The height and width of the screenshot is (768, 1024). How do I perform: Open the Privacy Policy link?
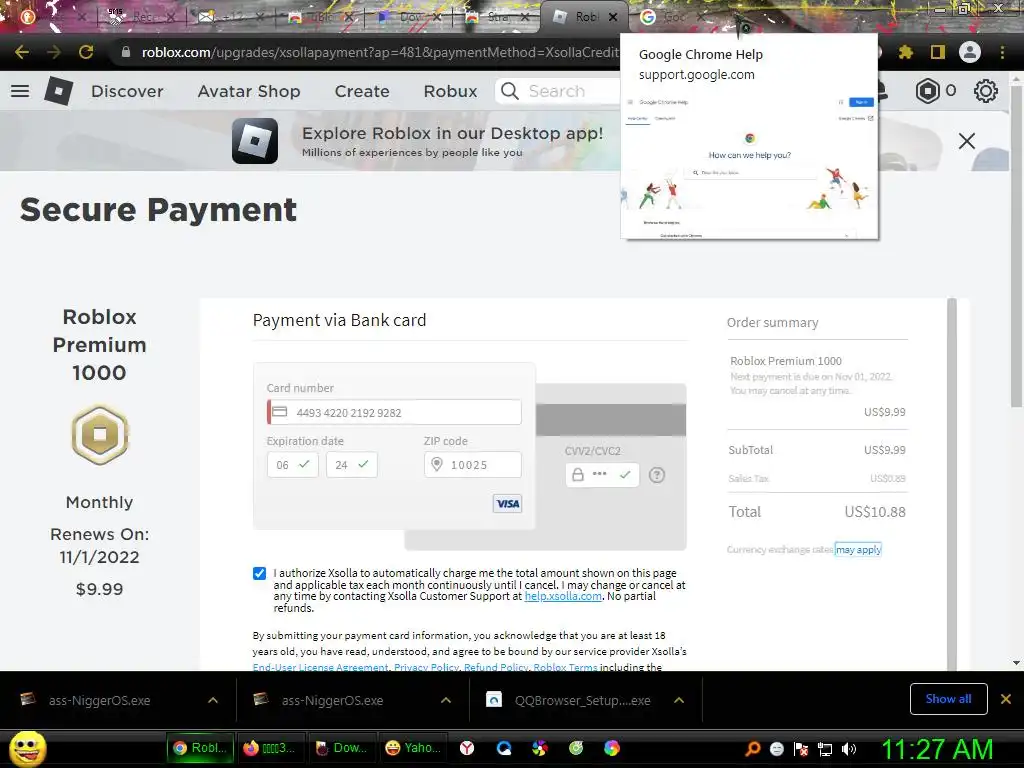point(426,667)
